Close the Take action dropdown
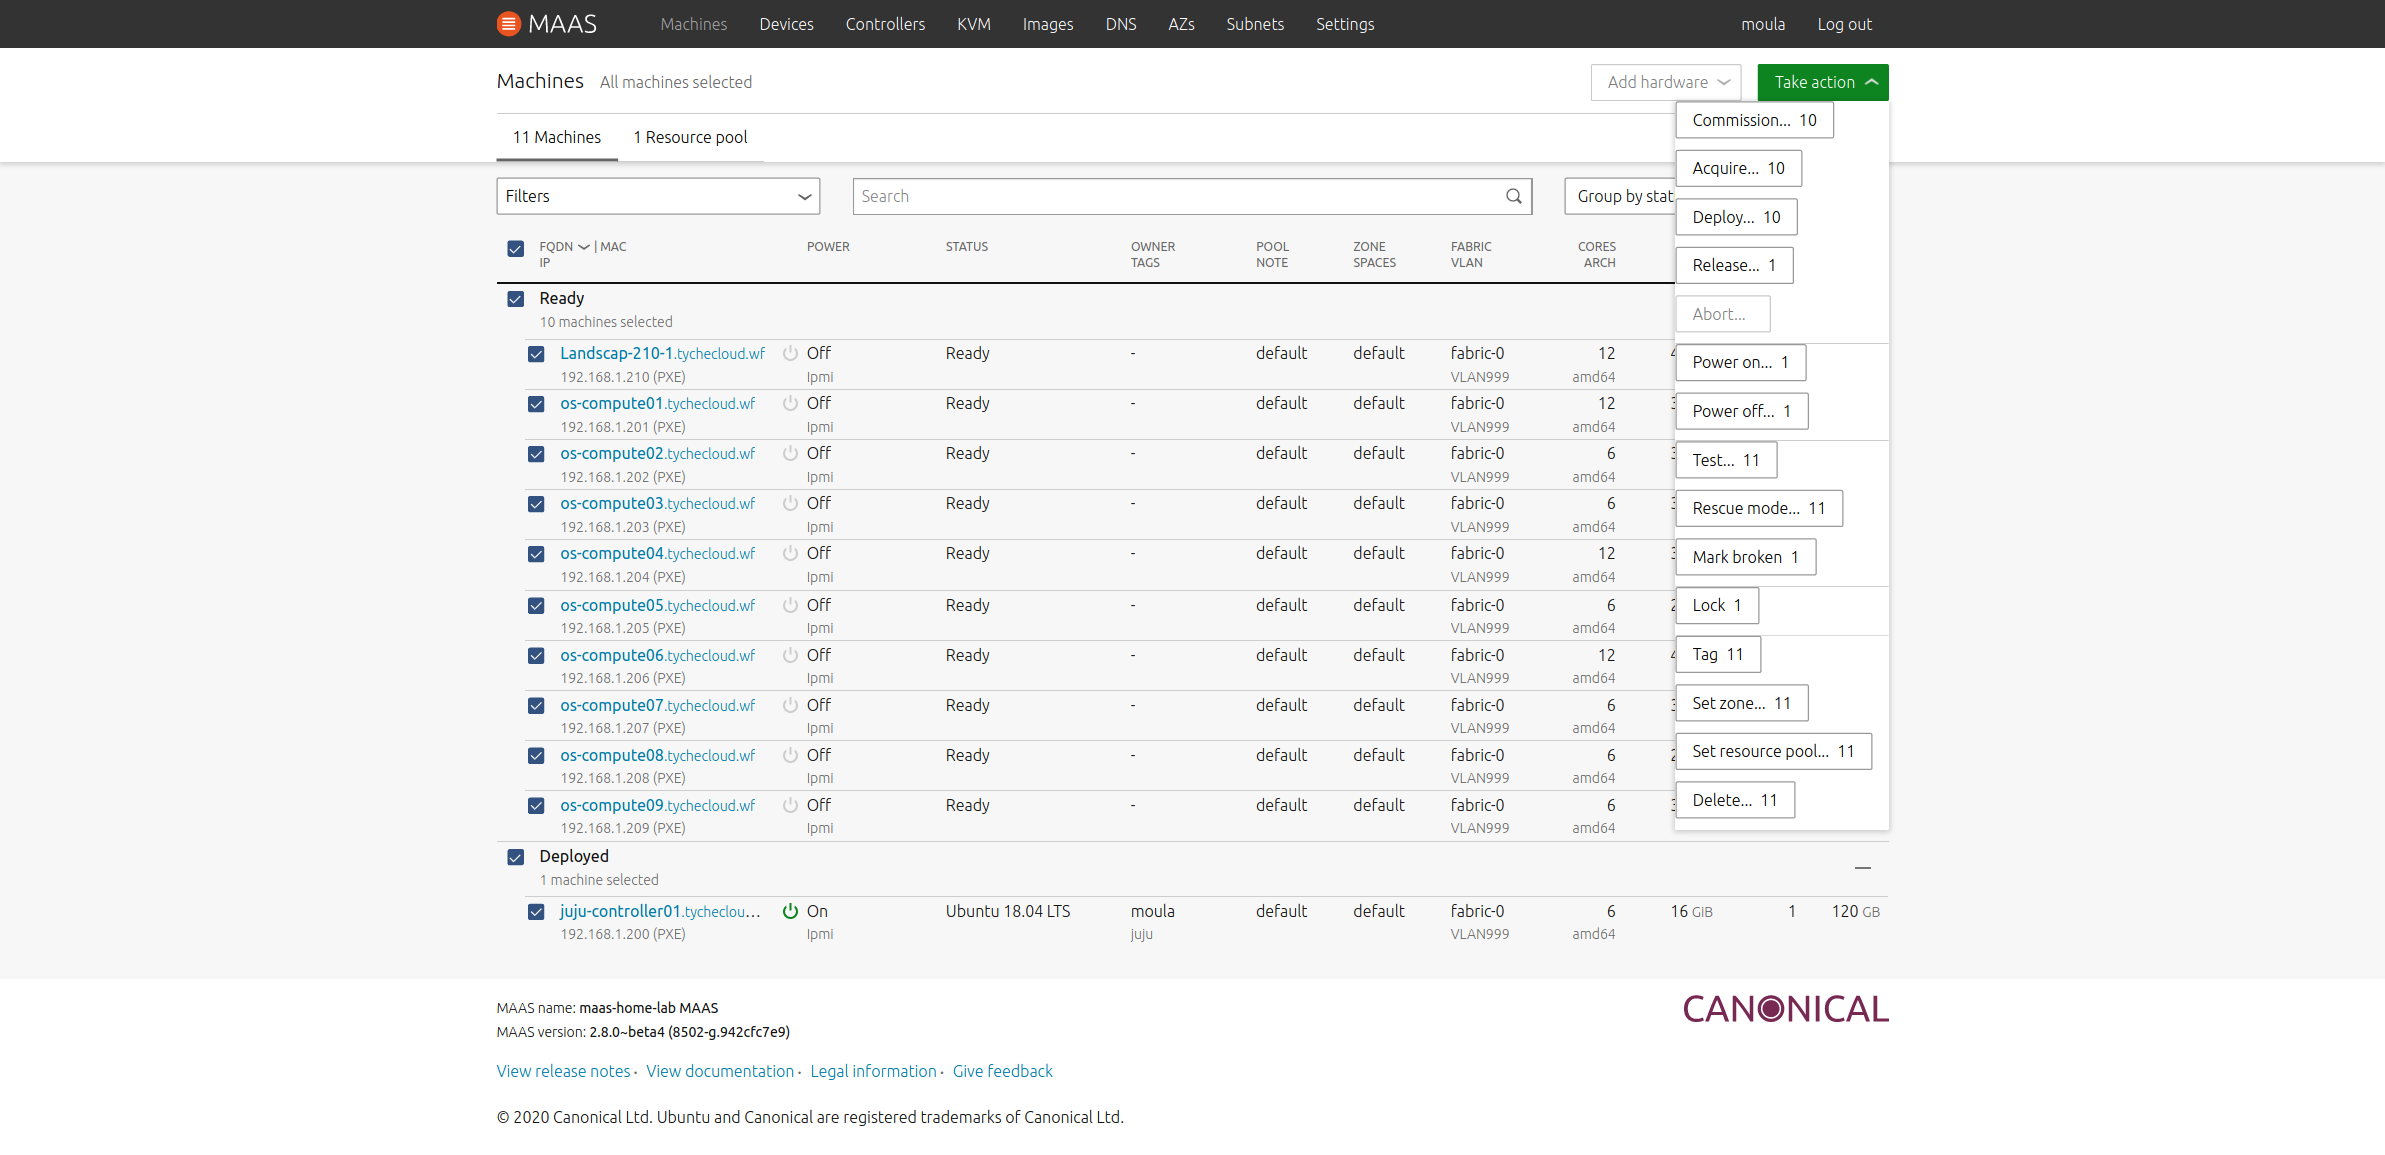The height and width of the screenshot is (1155, 2385). [1823, 82]
